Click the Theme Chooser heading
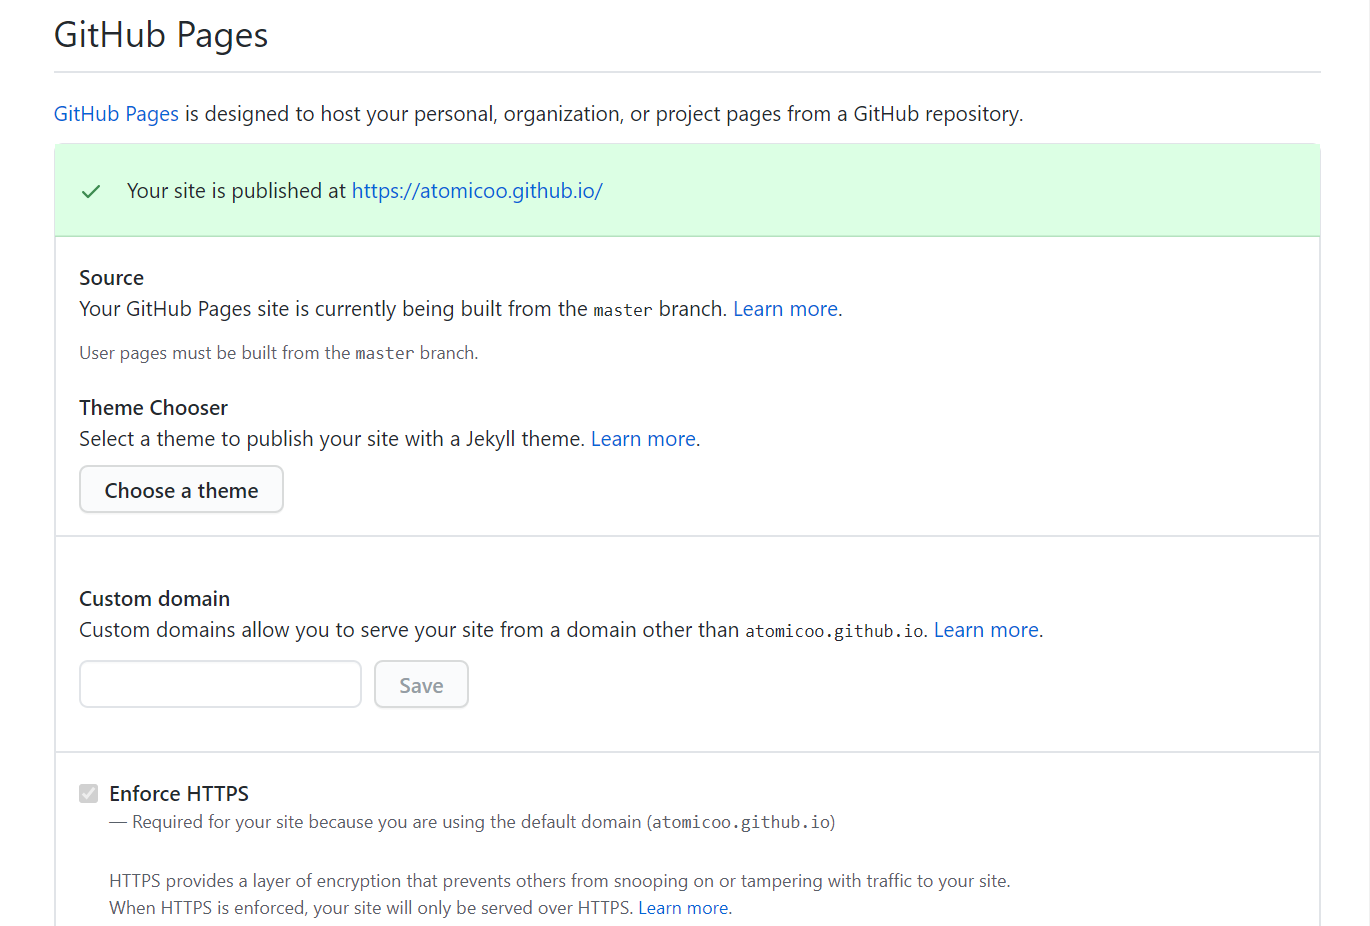The height and width of the screenshot is (926, 1370). (154, 408)
